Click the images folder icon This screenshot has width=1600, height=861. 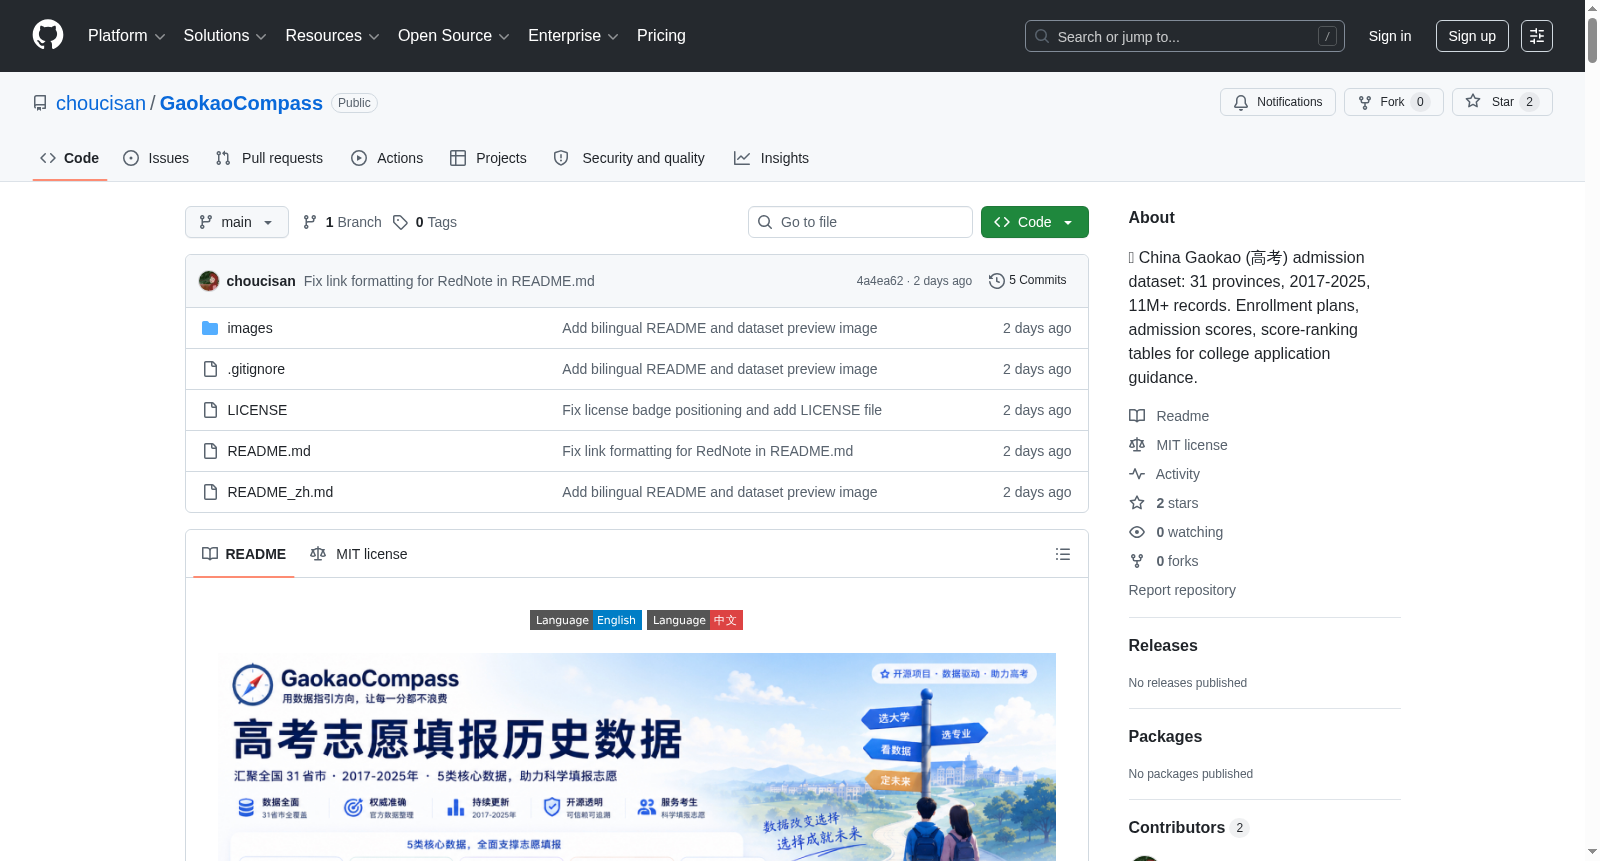coord(210,328)
